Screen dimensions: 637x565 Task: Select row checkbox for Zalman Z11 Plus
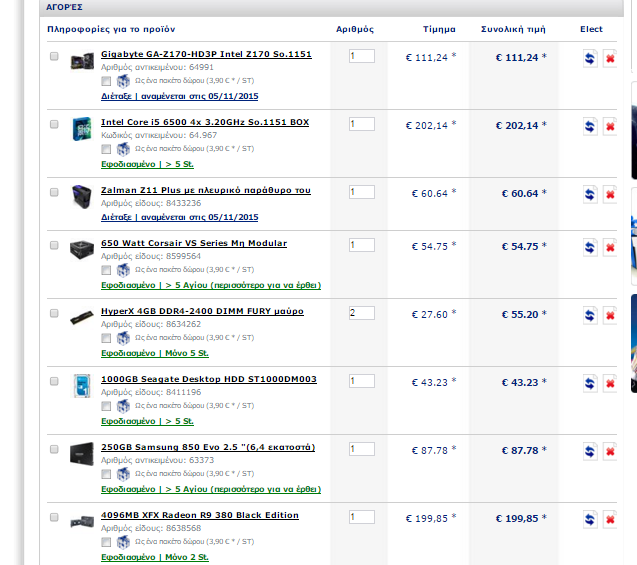tap(54, 192)
